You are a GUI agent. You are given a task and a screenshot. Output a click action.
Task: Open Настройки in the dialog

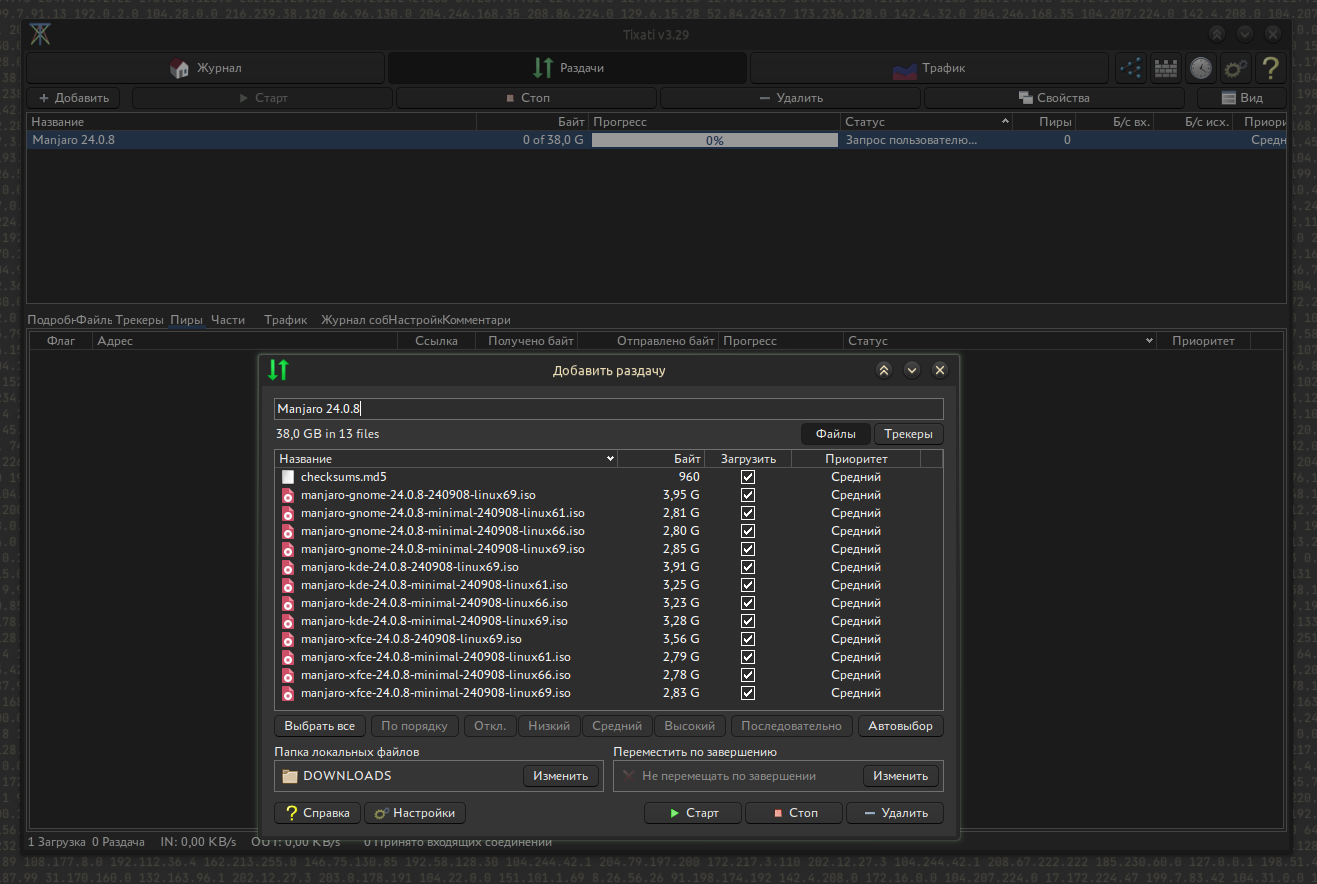coord(415,813)
